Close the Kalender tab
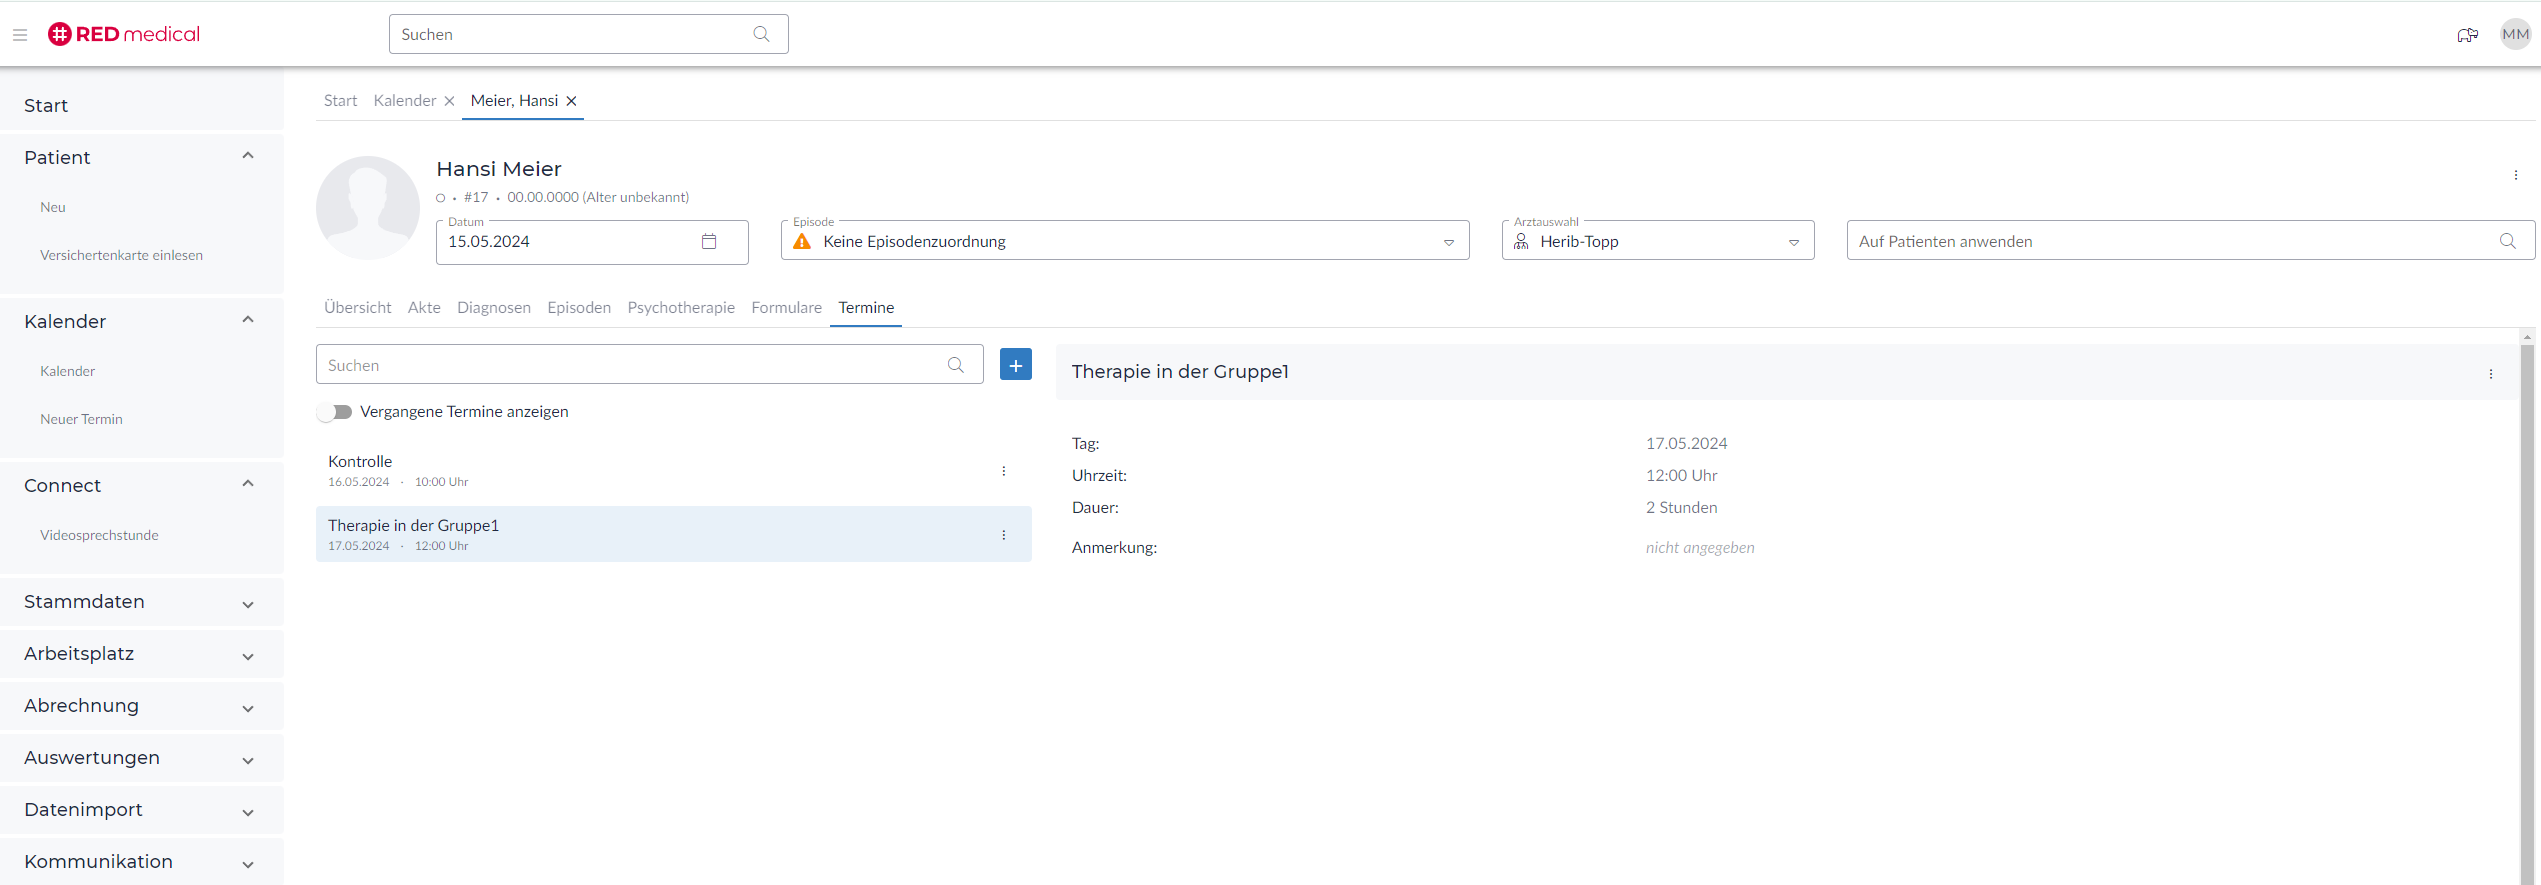Screen dimensions: 2541x885 [x=450, y=101]
